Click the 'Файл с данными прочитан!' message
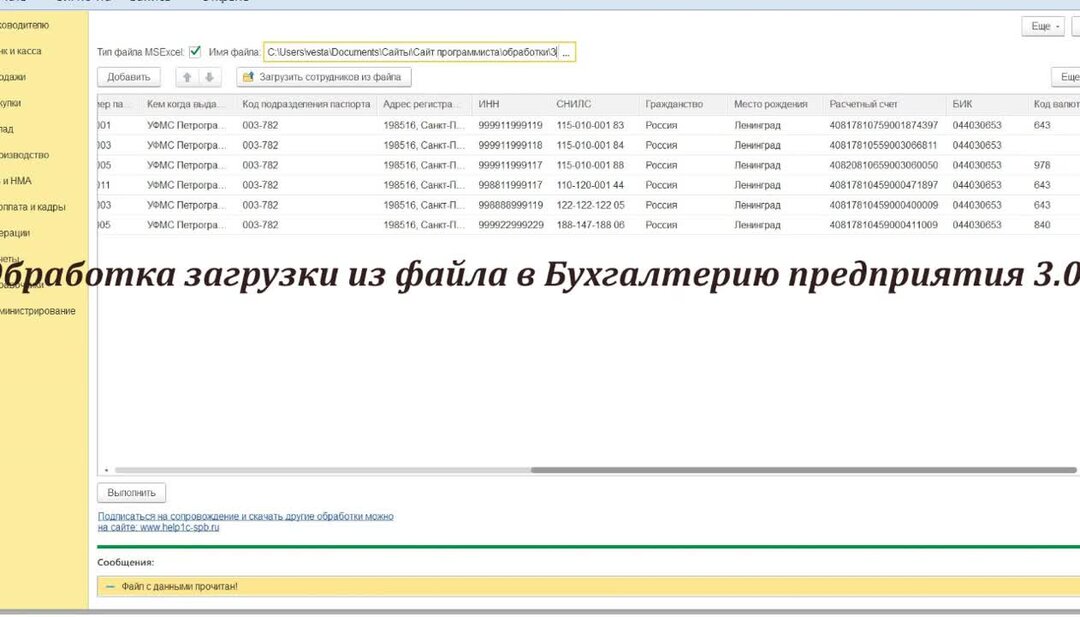 (179, 587)
